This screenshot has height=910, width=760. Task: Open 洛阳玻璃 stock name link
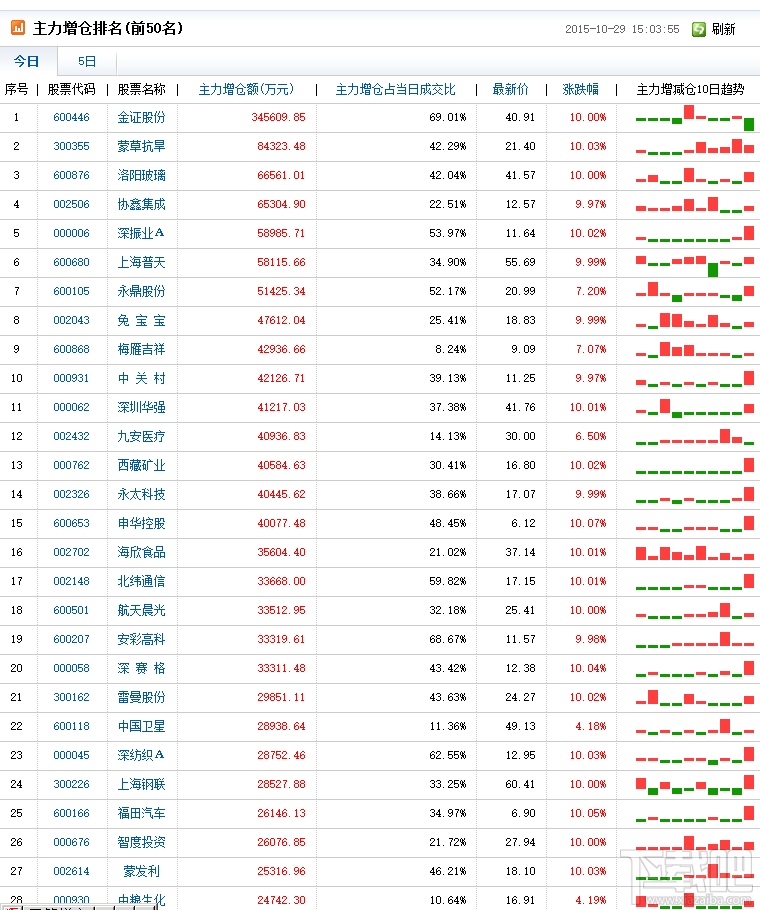142,175
